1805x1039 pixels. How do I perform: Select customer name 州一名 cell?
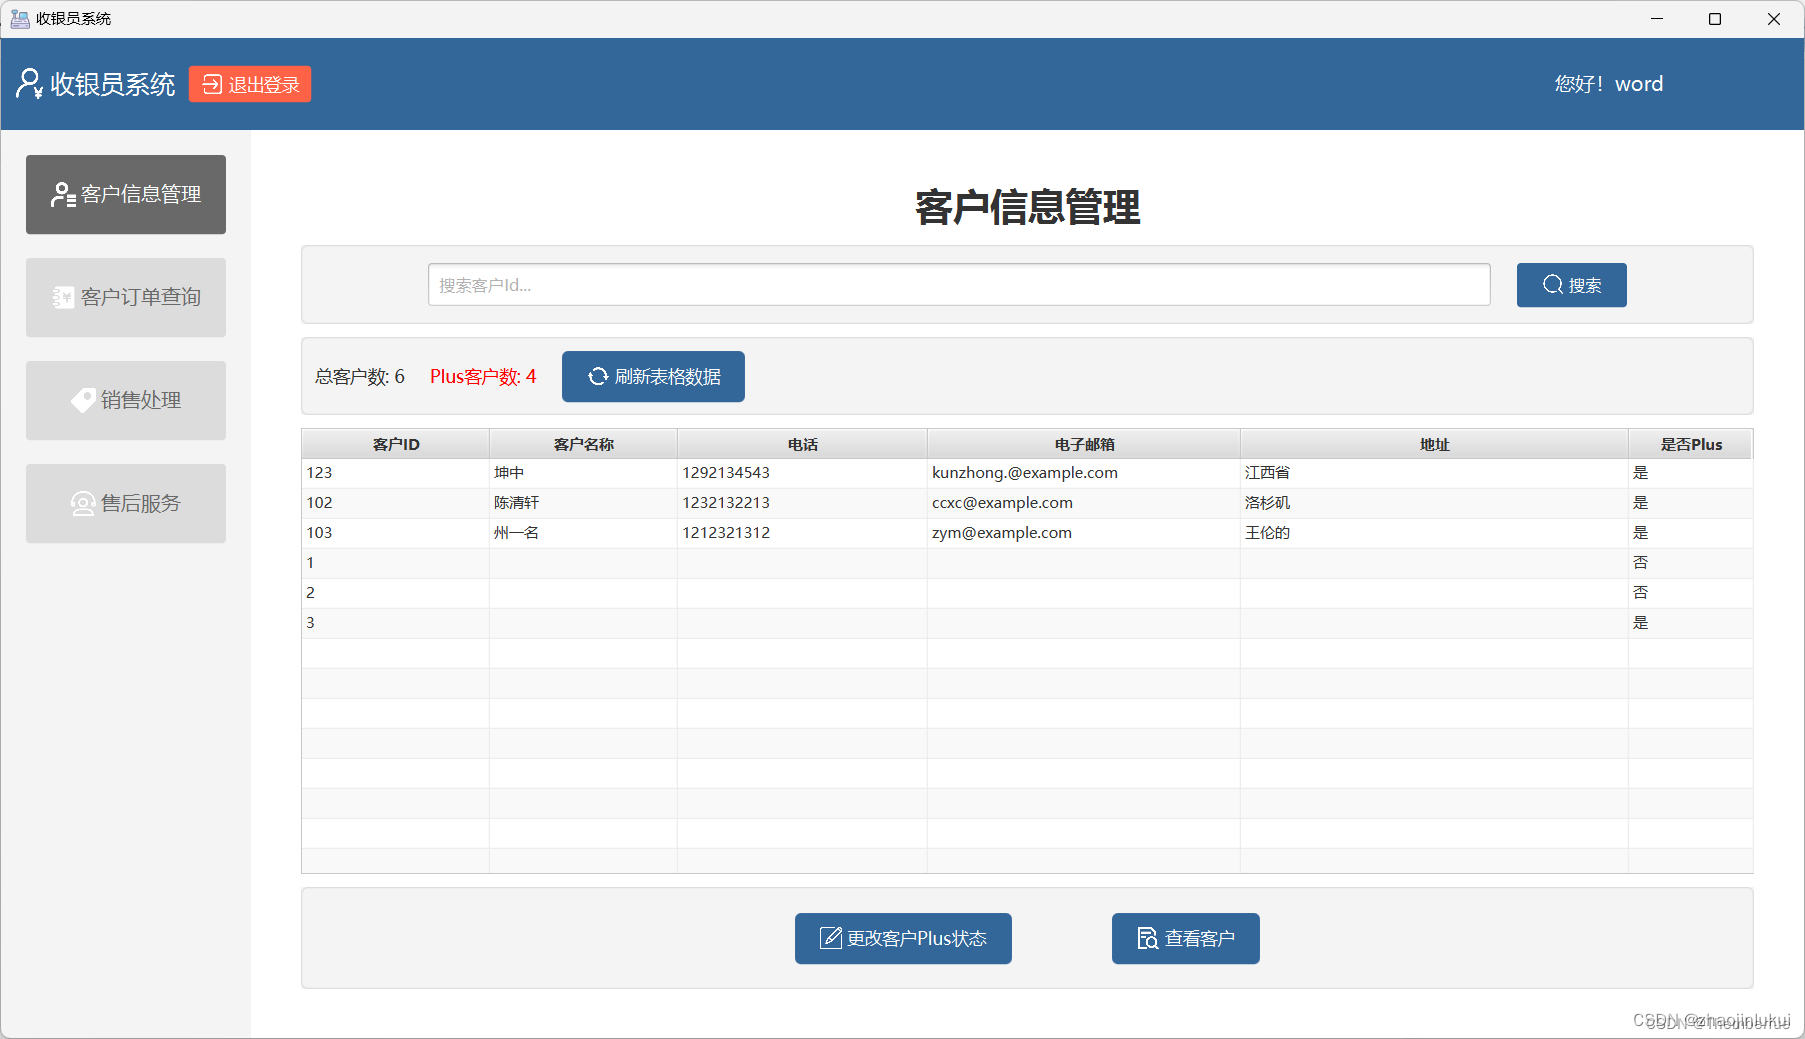click(583, 533)
